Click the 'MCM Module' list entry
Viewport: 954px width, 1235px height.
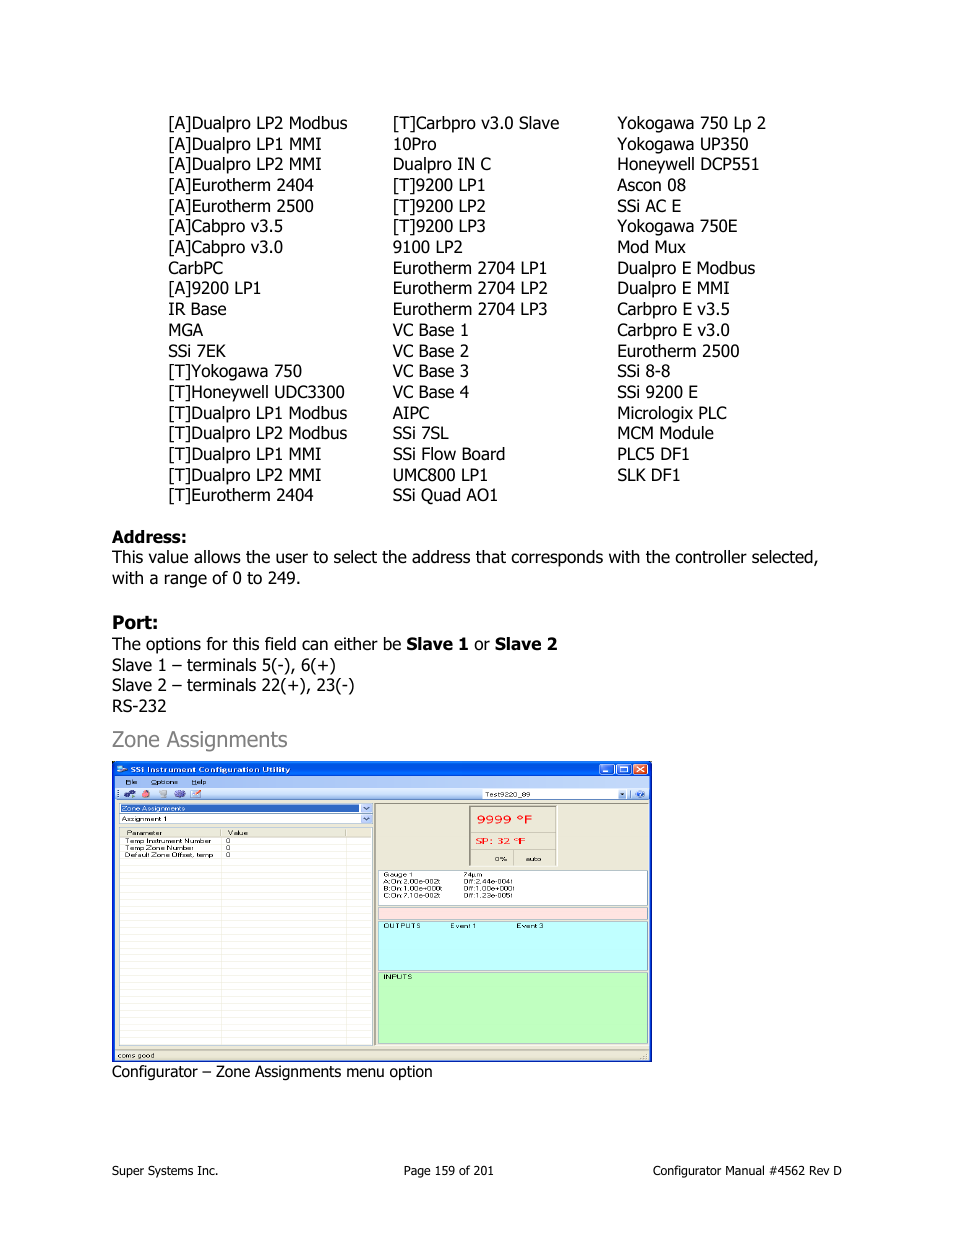(x=666, y=433)
